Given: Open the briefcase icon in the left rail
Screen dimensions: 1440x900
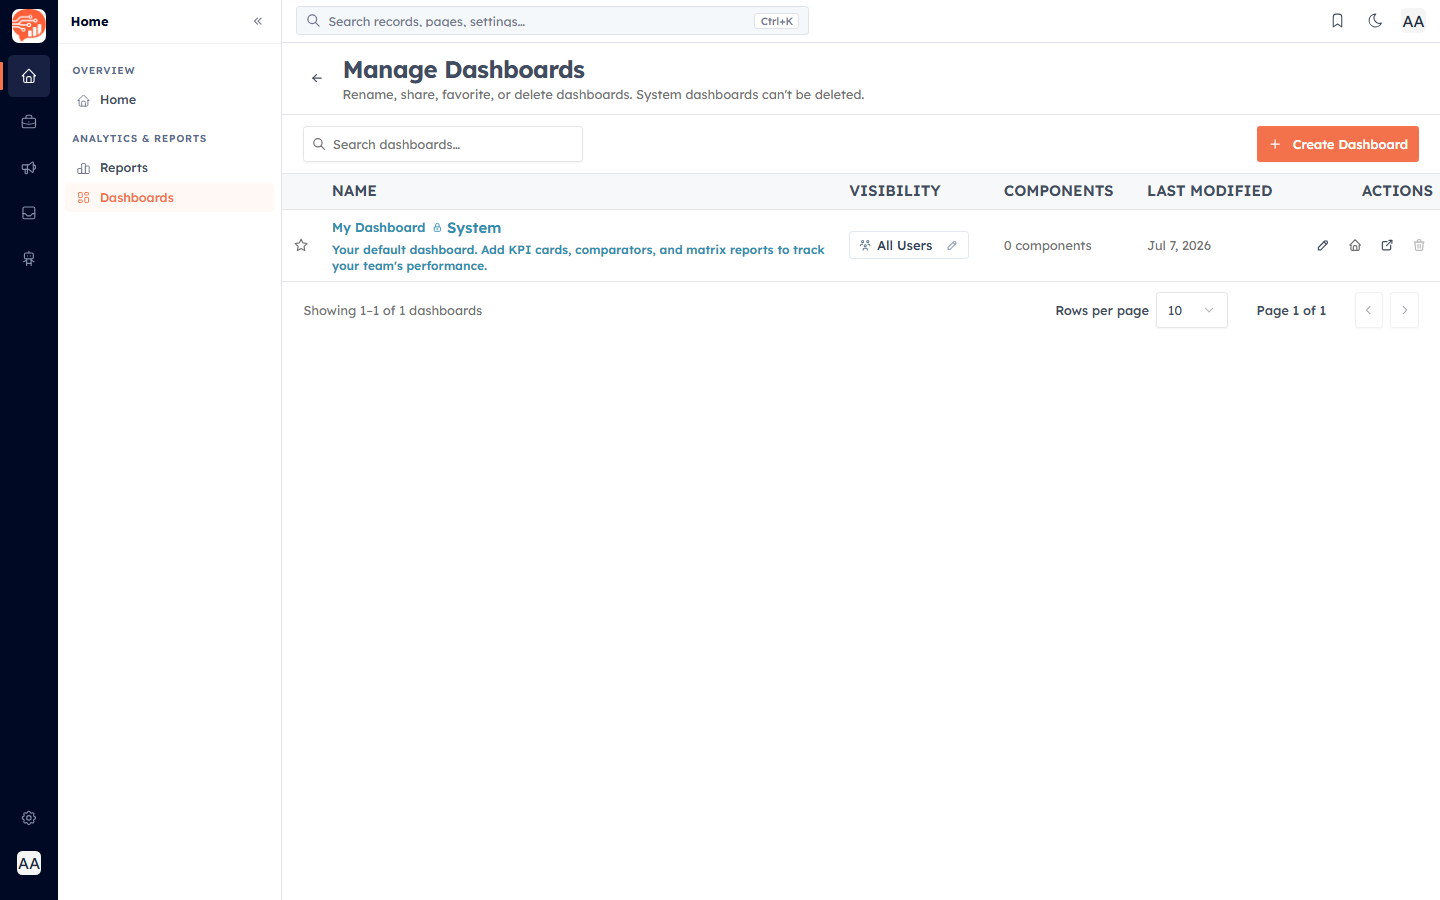Looking at the screenshot, I should tap(29, 122).
